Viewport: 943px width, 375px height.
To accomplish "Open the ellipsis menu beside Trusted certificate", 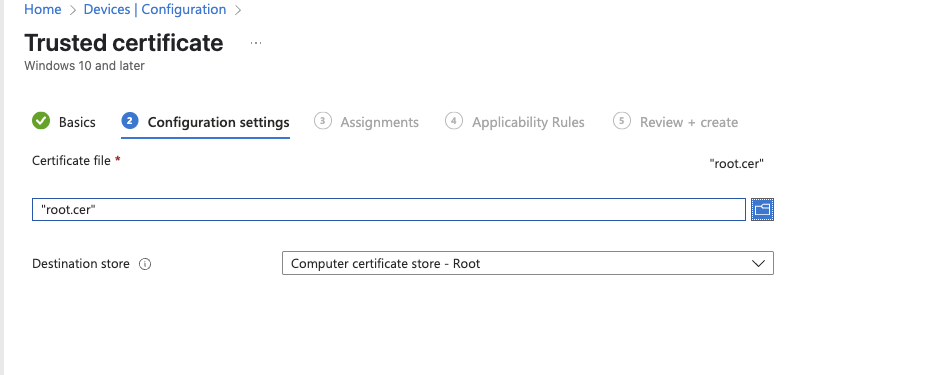I will click(256, 43).
